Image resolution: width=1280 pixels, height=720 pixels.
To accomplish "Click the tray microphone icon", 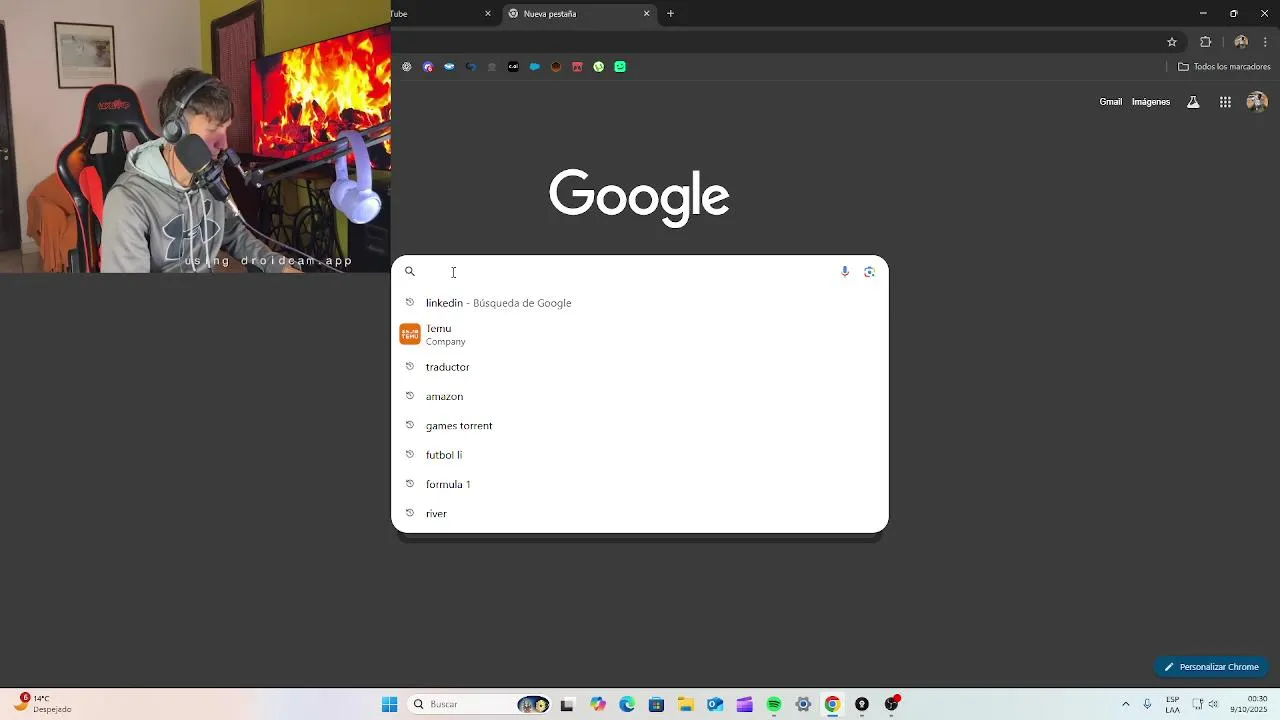I will point(1147,704).
